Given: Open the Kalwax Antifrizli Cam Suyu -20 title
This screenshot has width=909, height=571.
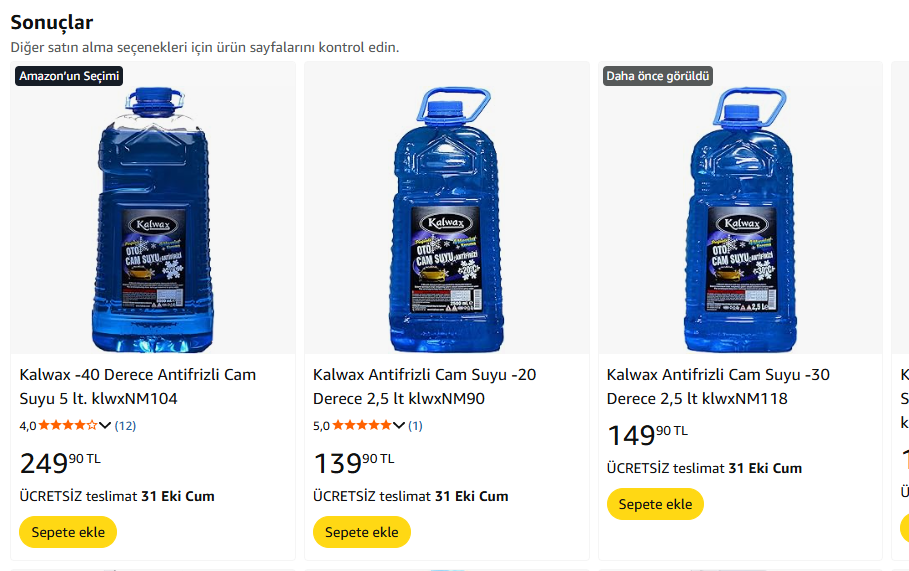Looking at the screenshot, I should (x=424, y=386).
